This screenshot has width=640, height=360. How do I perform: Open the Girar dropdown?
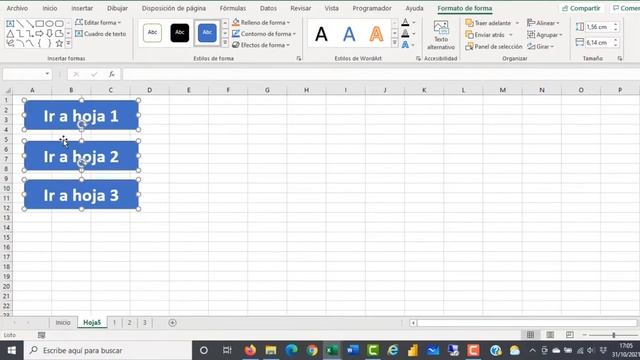click(x=540, y=47)
